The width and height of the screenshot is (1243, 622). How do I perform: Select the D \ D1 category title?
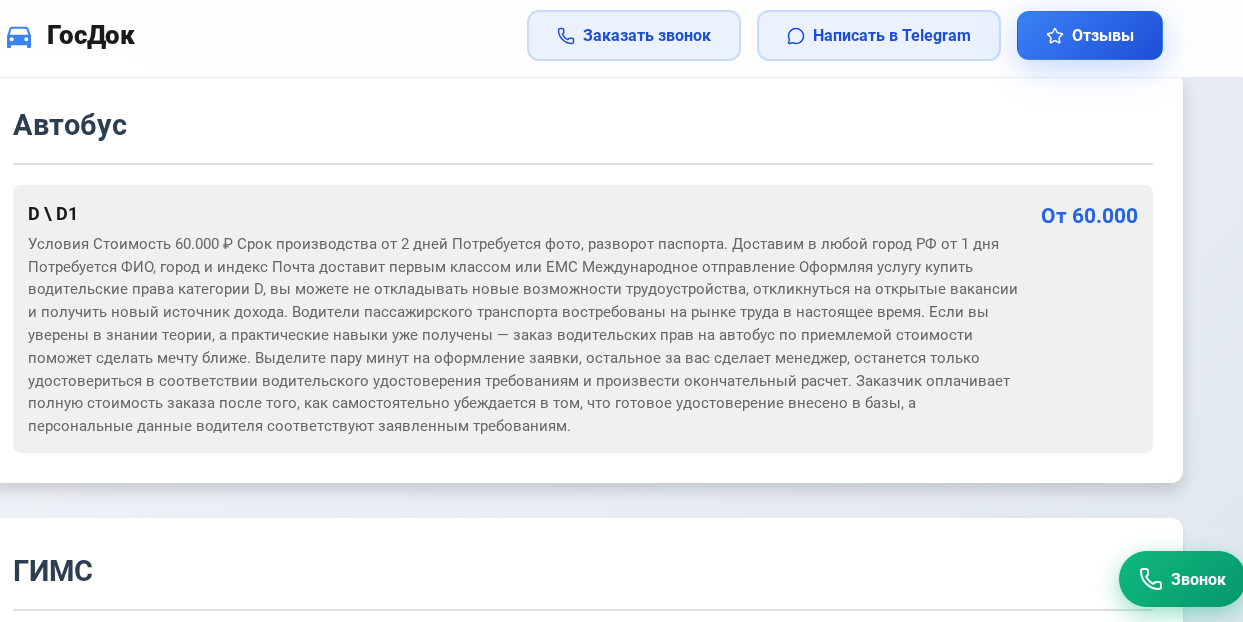[x=53, y=214]
